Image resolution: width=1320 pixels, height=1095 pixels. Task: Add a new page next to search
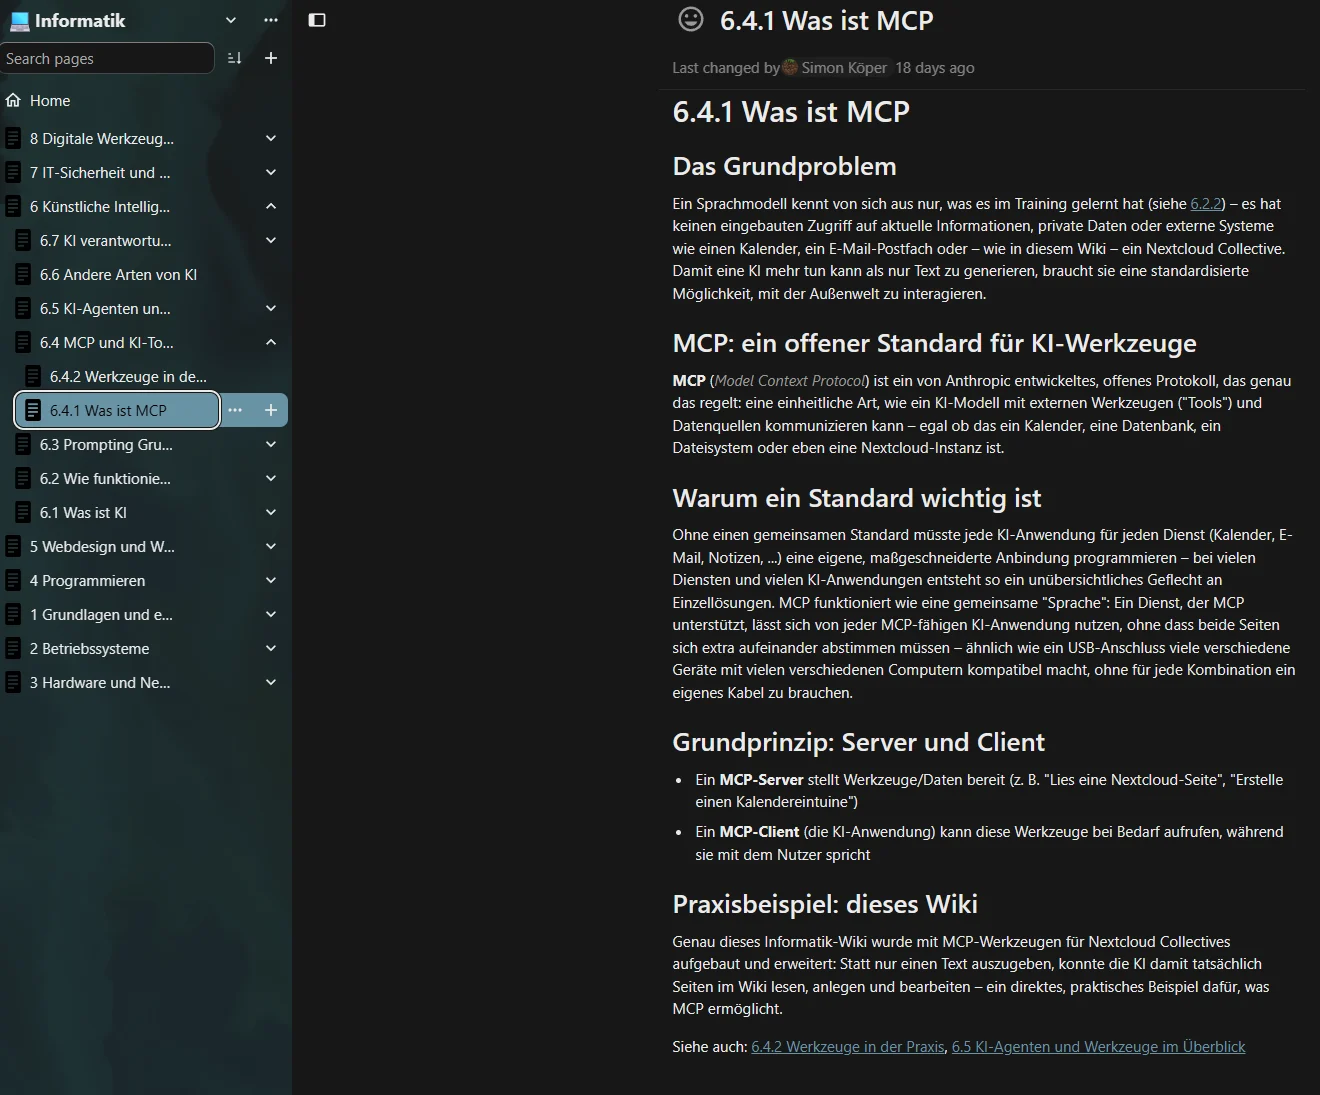click(x=271, y=58)
